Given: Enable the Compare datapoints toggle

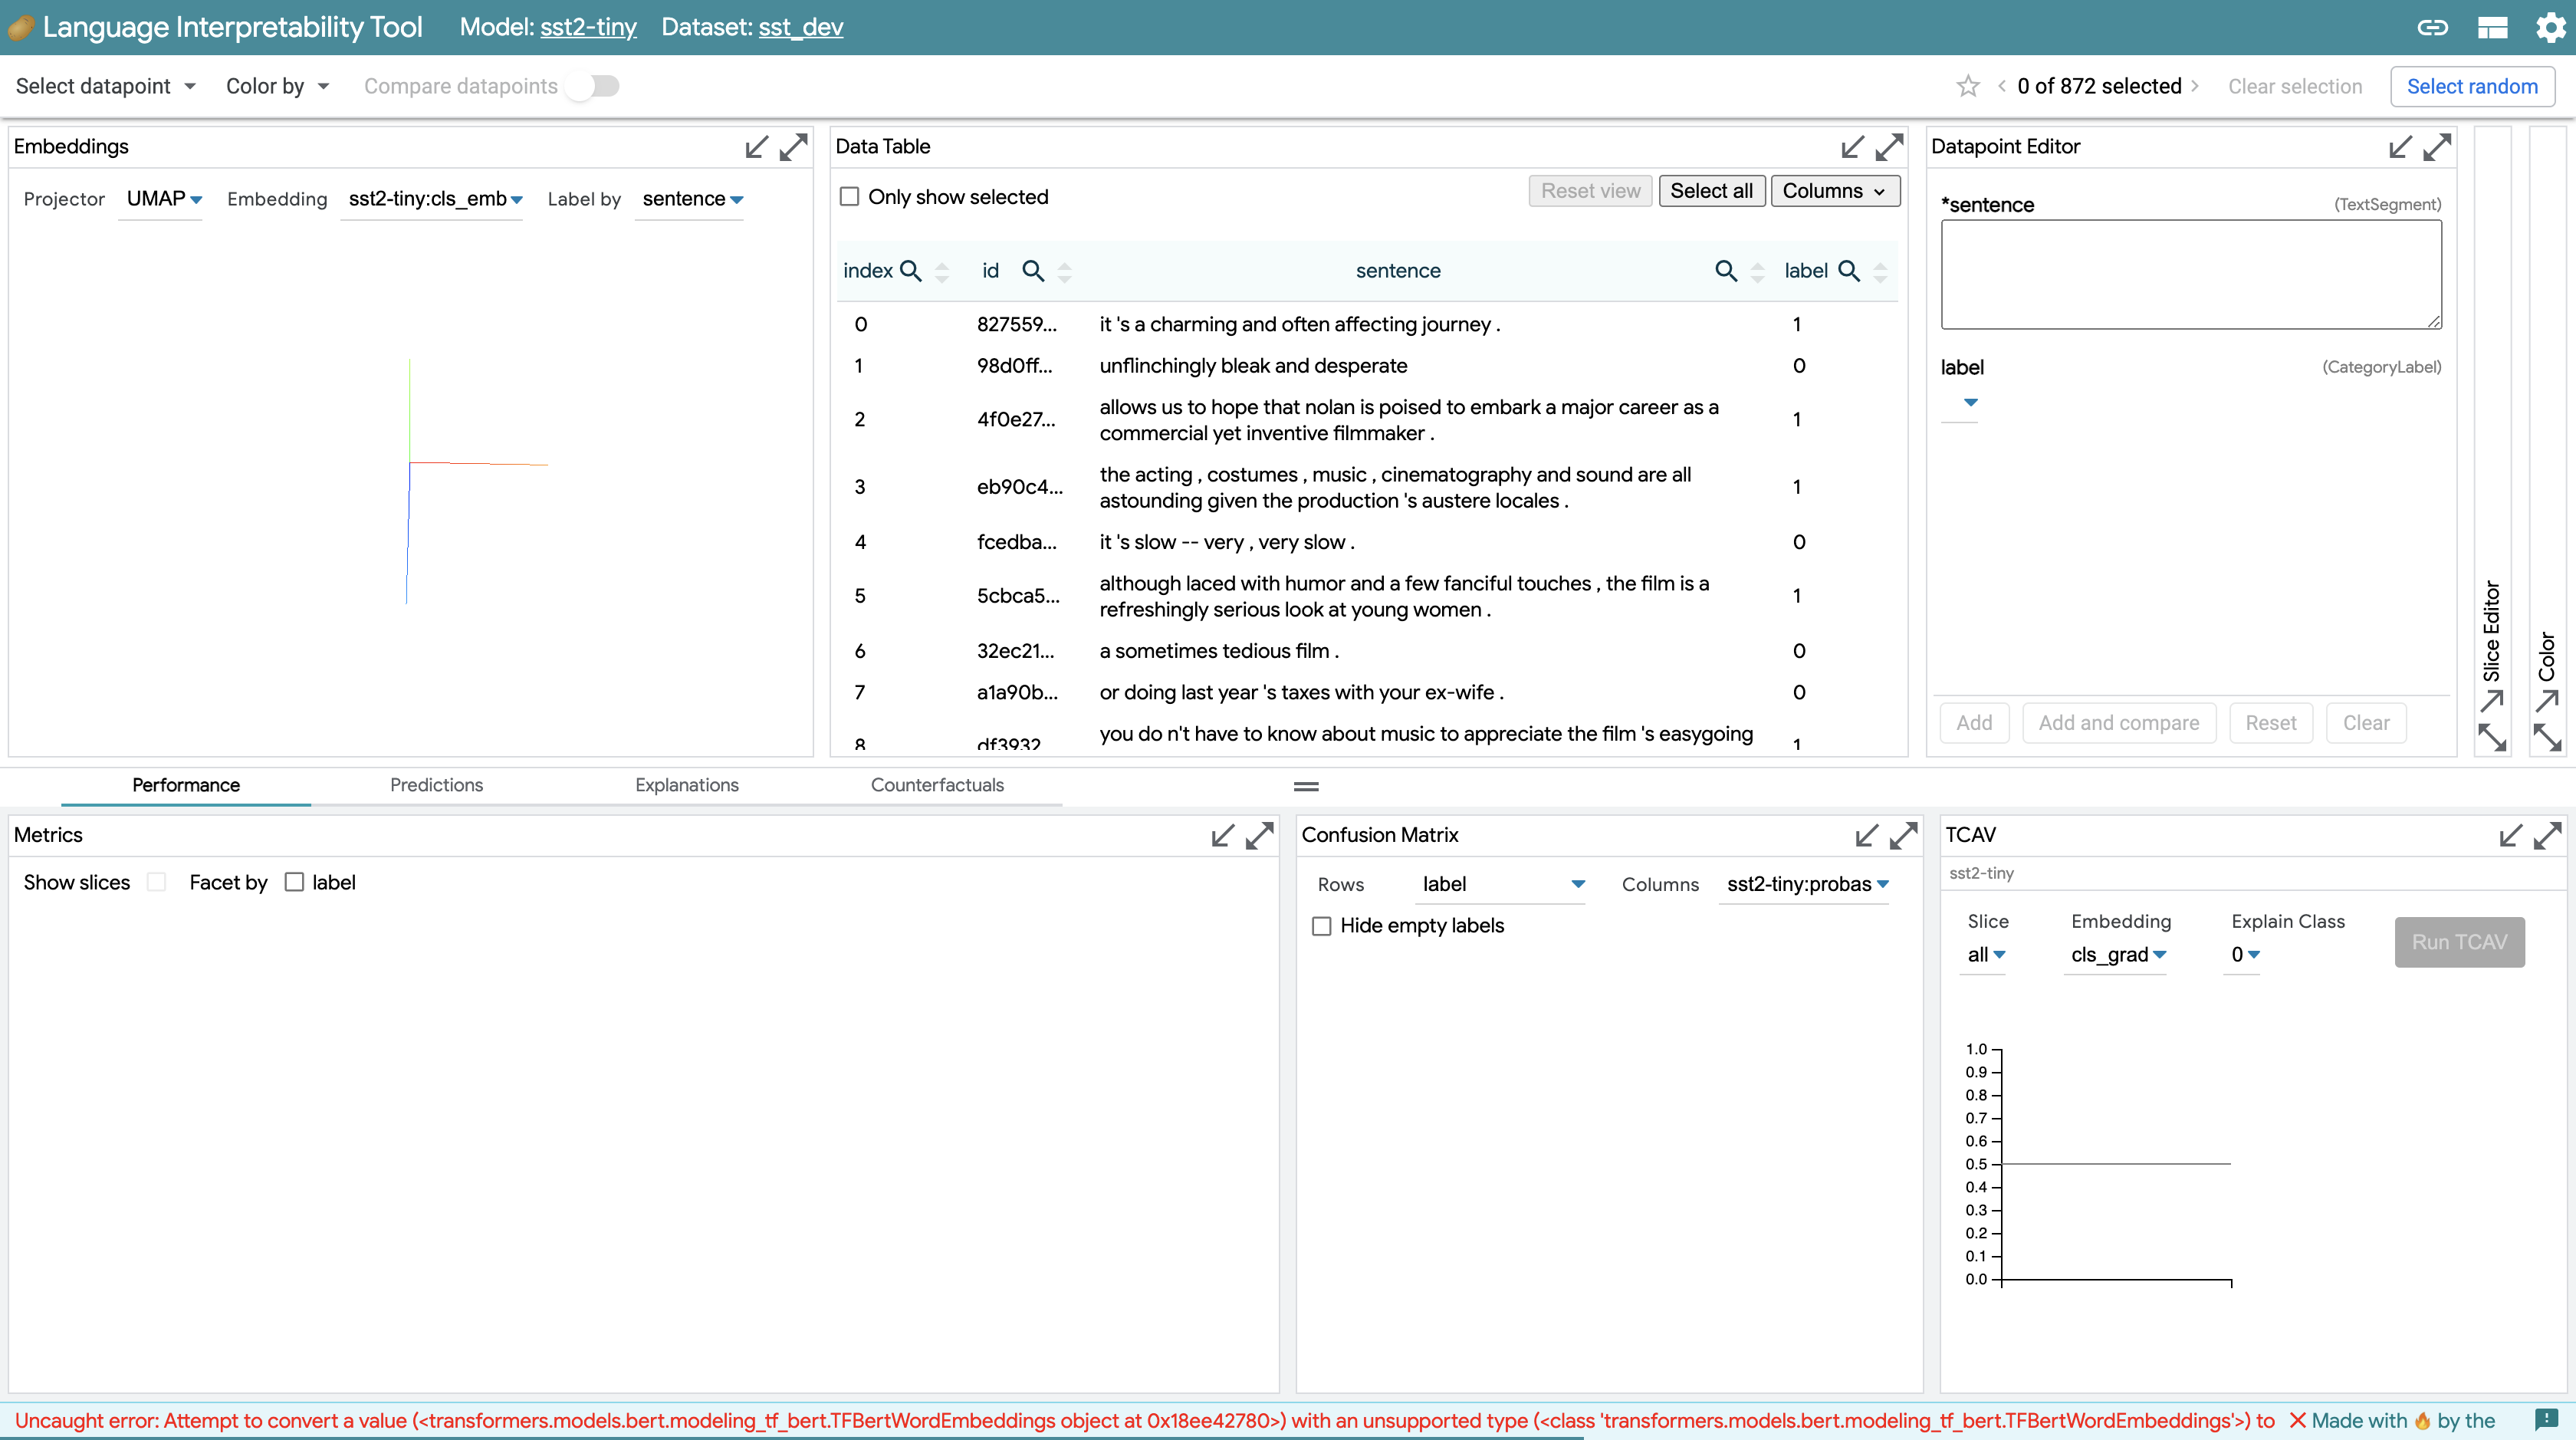Looking at the screenshot, I should [593, 86].
